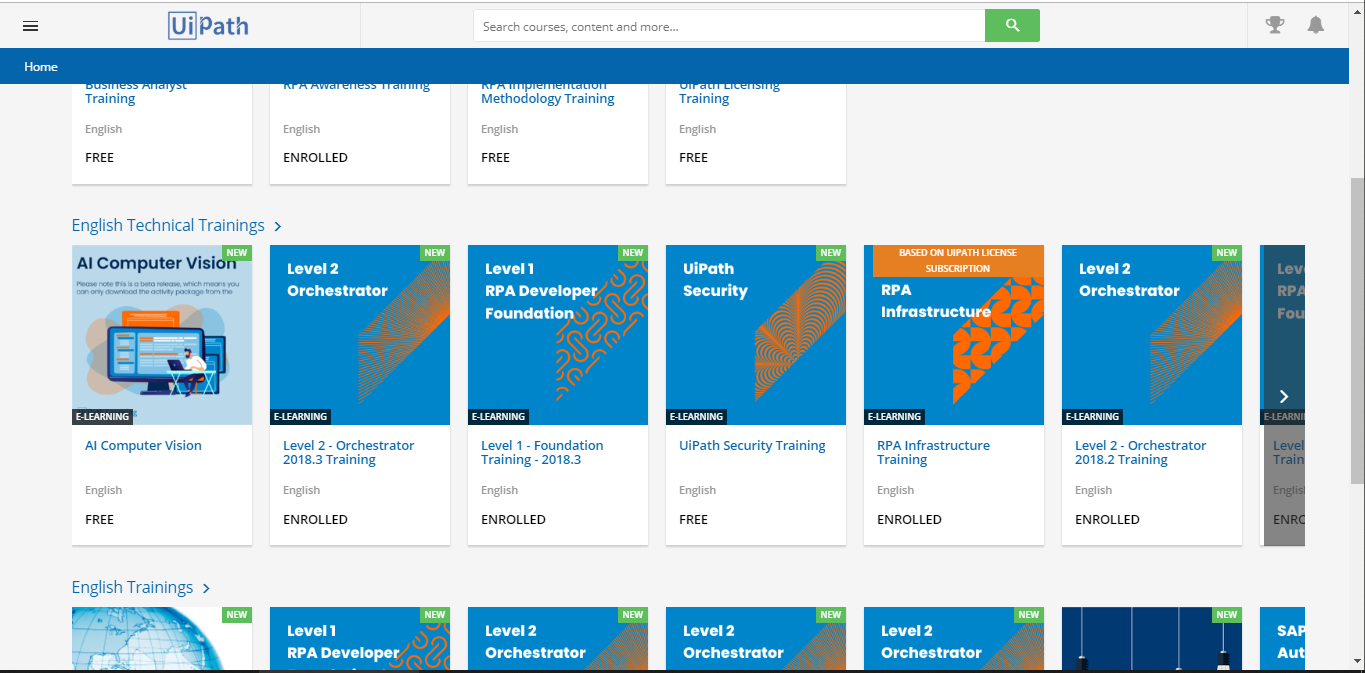Select the UiPath Security course thumbnail
This screenshot has width=1365, height=673.
pyautogui.click(x=756, y=335)
